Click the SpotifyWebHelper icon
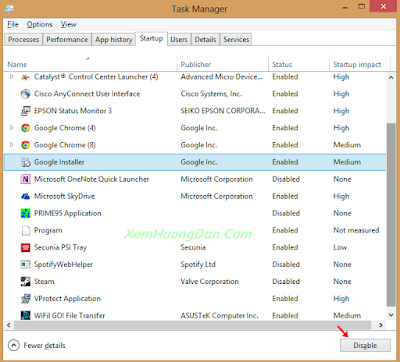Viewport: 400px width, 362px height. [x=25, y=265]
